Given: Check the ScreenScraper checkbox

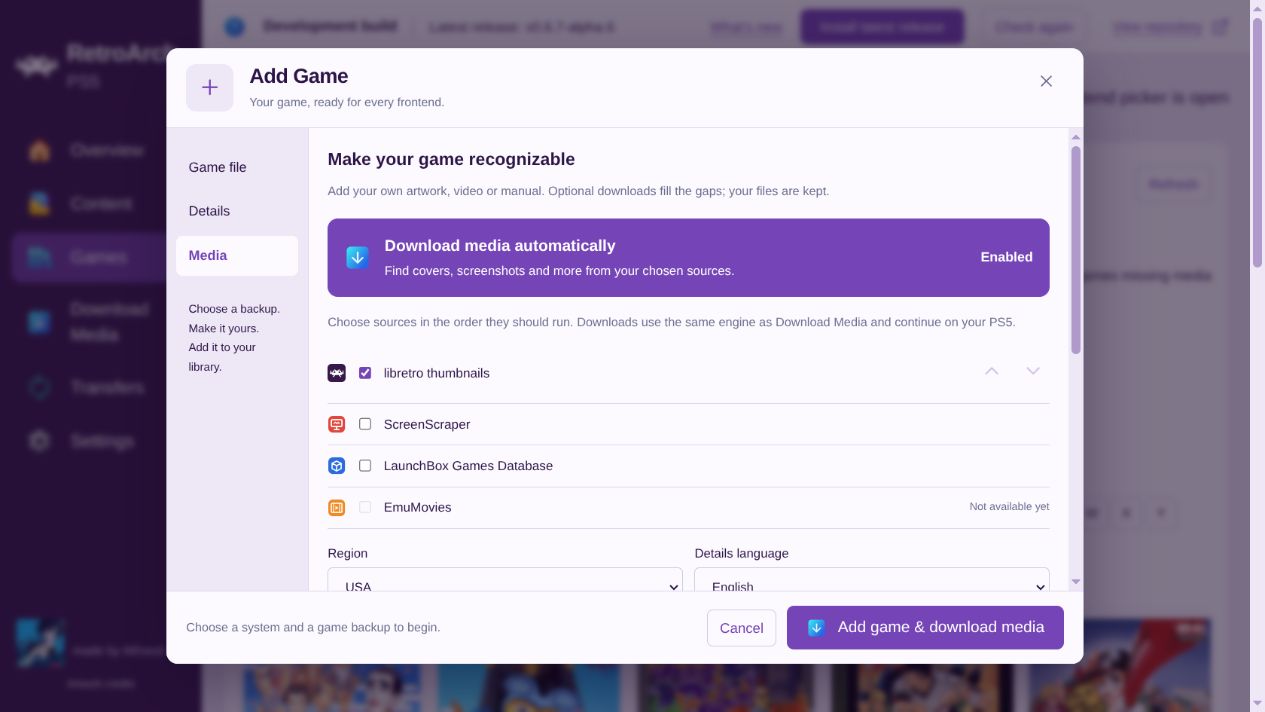Looking at the screenshot, I should pyautogui.click(x=365, y=424).
